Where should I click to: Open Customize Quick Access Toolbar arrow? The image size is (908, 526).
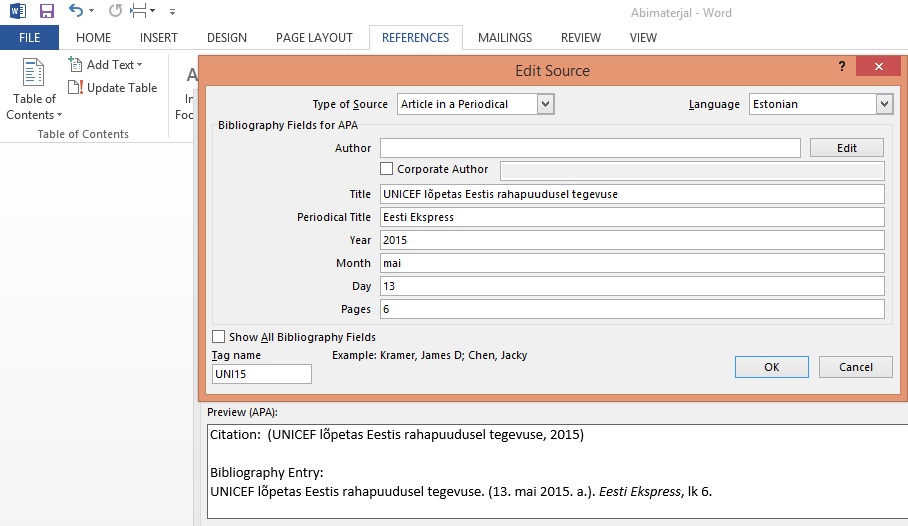point(172,11)
